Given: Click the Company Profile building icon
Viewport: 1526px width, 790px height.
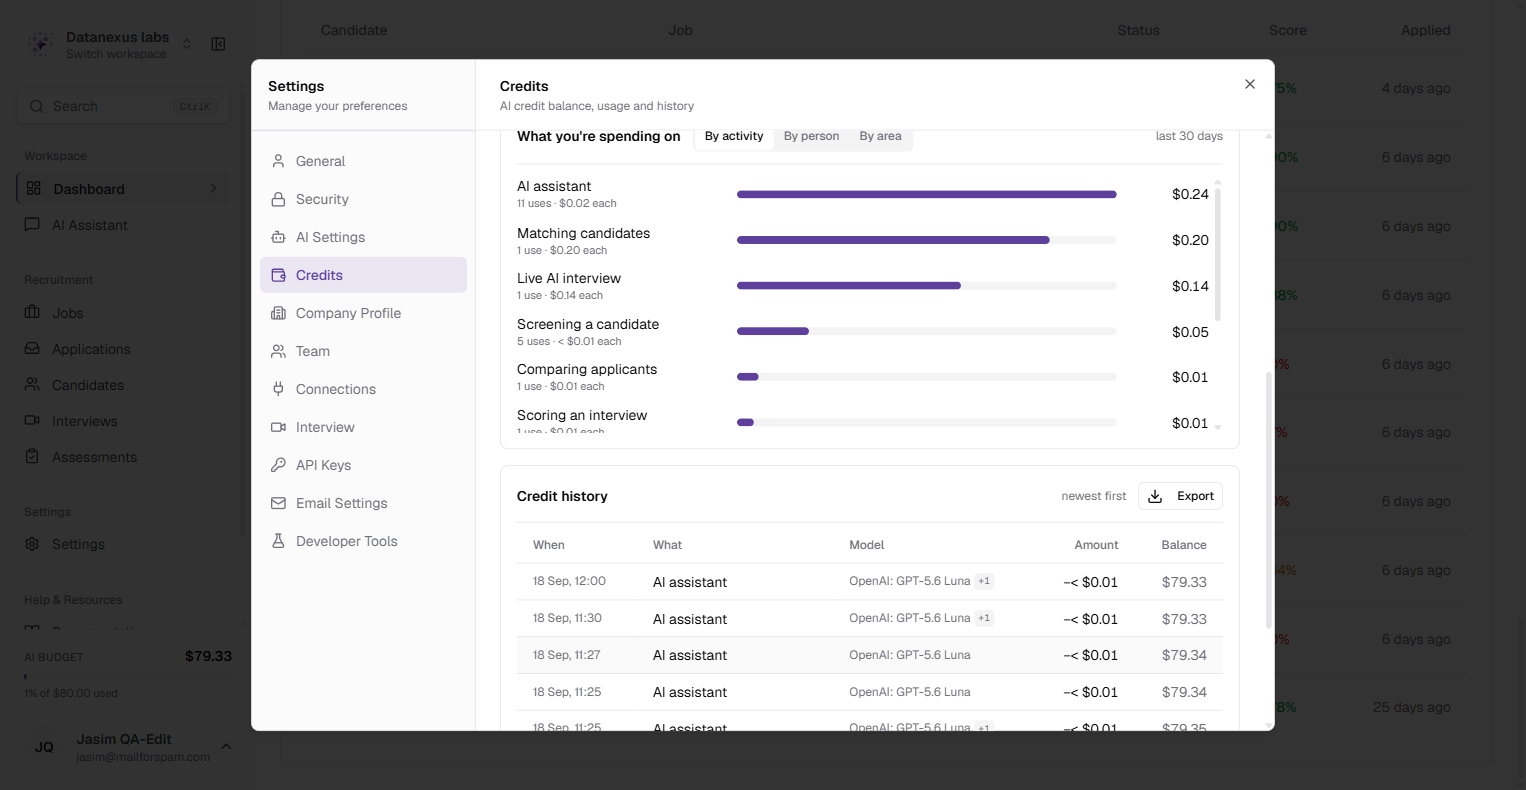Looking at the screenshot, I should [x=278, y=313].
